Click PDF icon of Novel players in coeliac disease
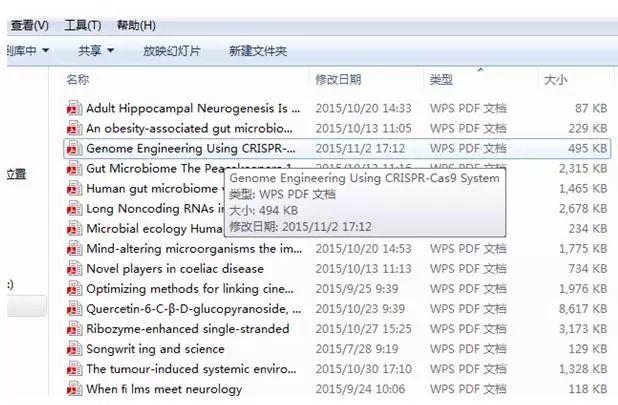618x405 pixels. click(74, 269)
